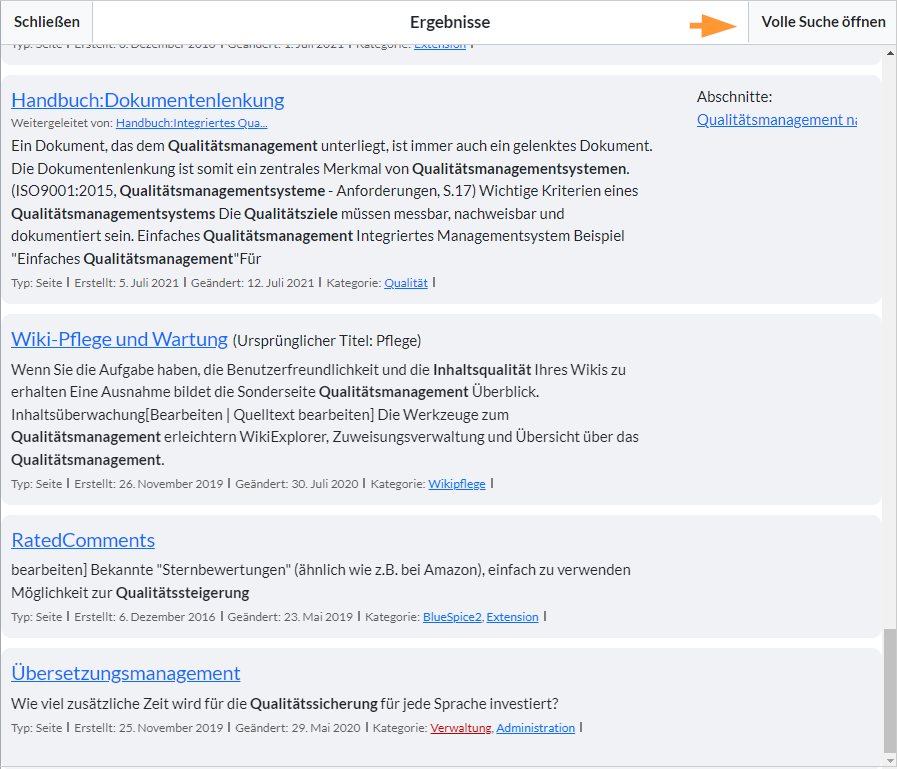Open the RatedComments result page
Viewport: 897px width, 769px height.
(83, 540)
